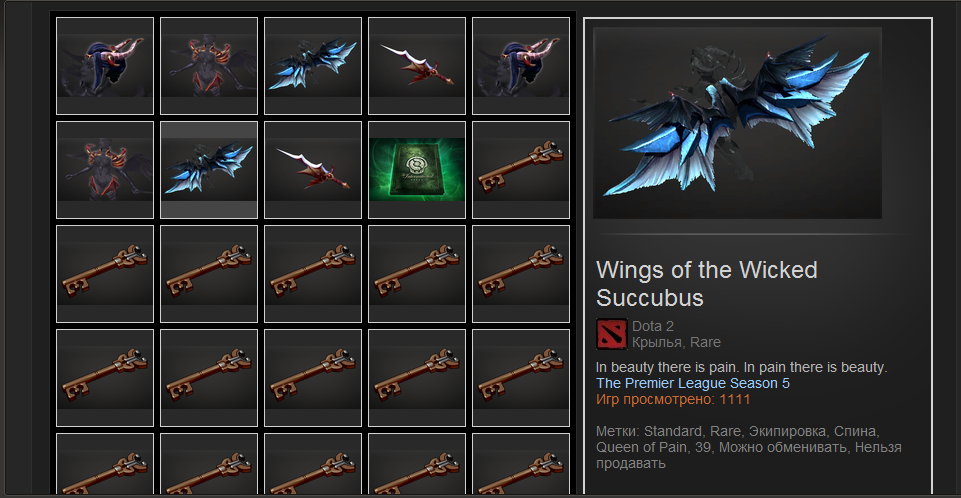The width and height of the screenshot is (961, 498).
Task: Select the last horned headpiece item in top row
Action: click(521, 66)
